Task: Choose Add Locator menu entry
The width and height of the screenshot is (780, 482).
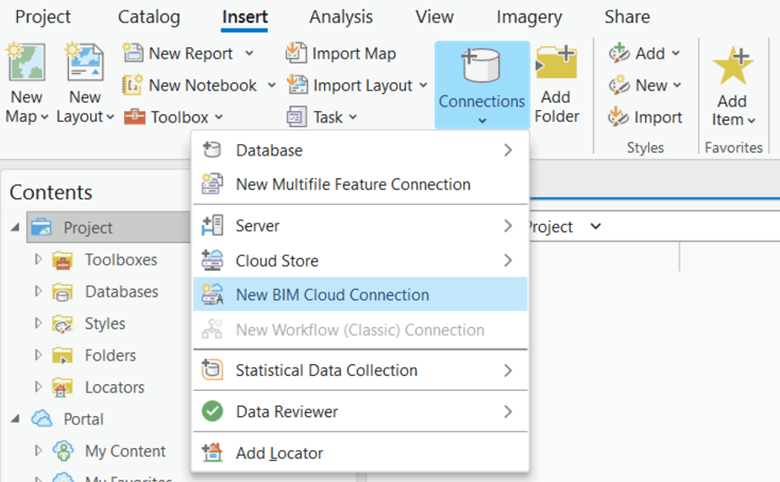Action: 360,453
